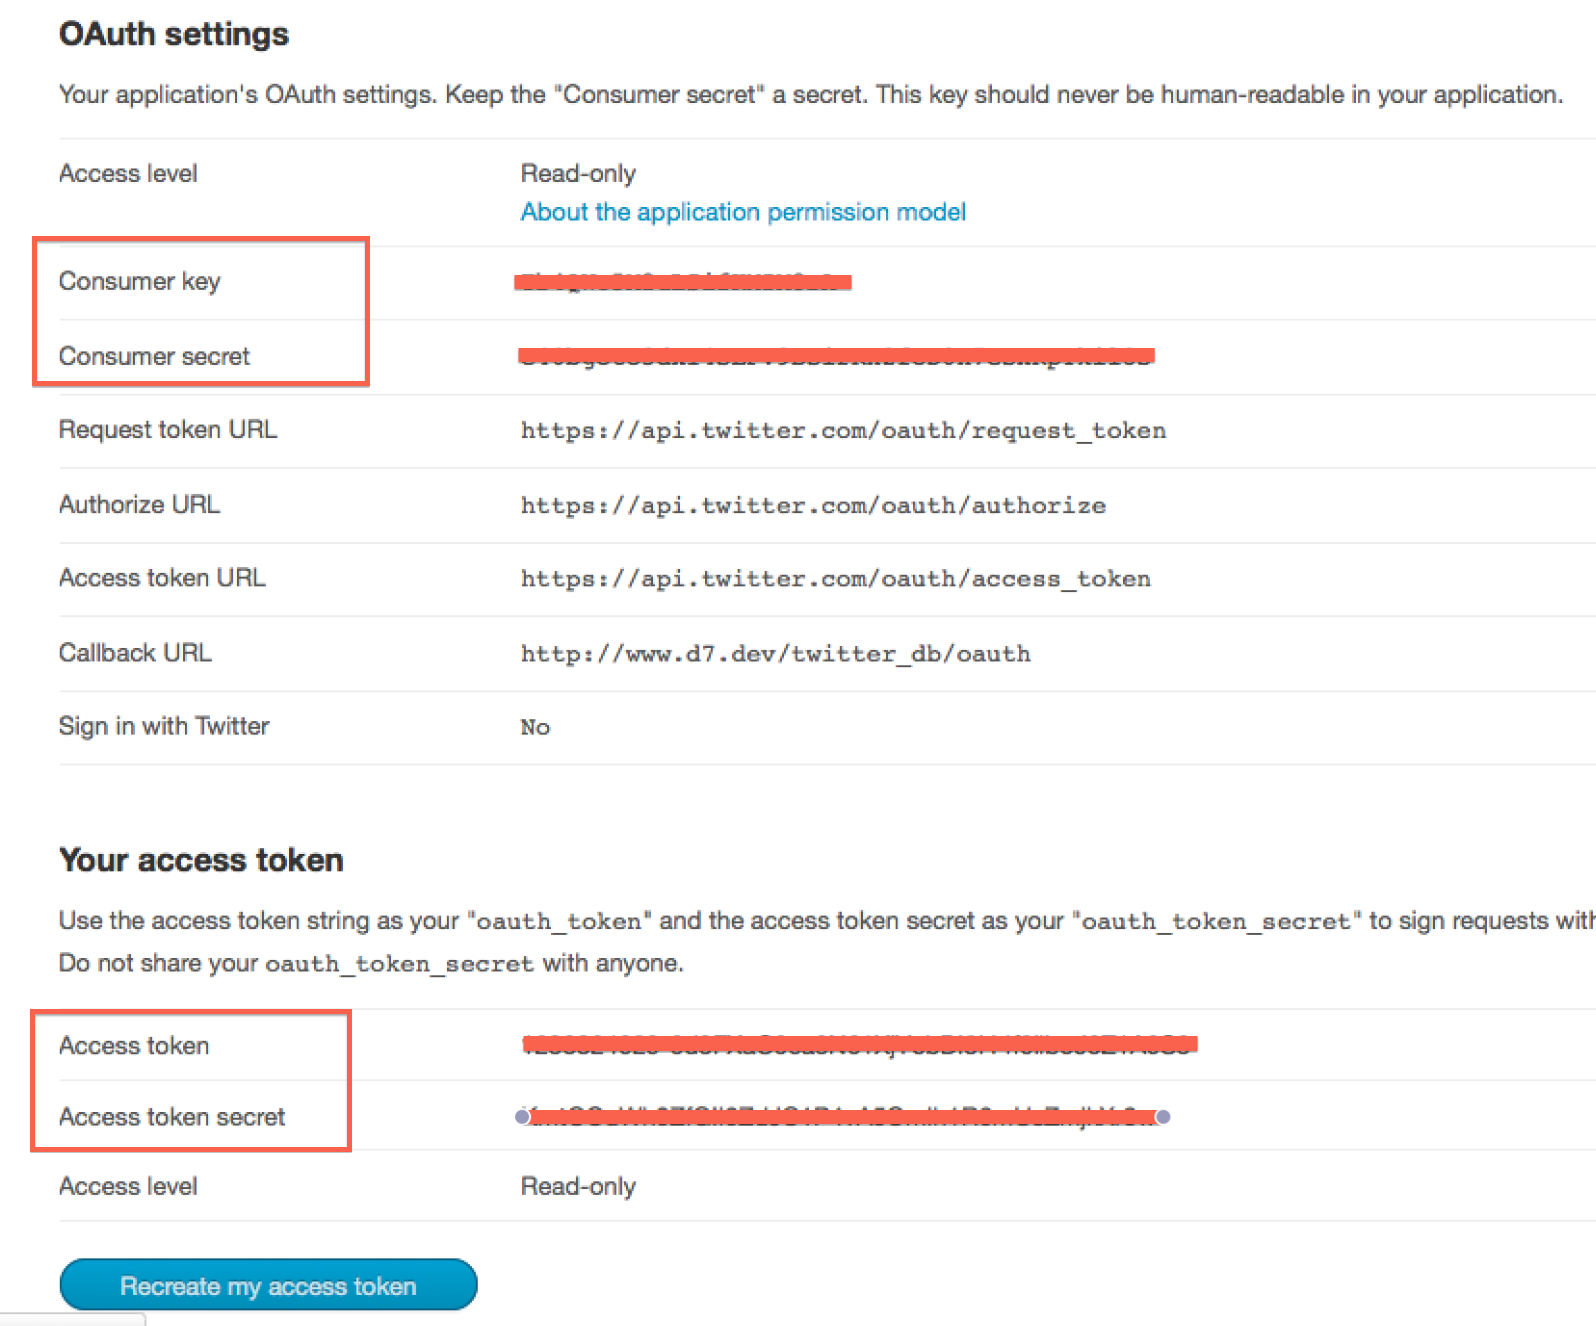
Task: Click the Authorize URL label
Action: pos(139,505)
